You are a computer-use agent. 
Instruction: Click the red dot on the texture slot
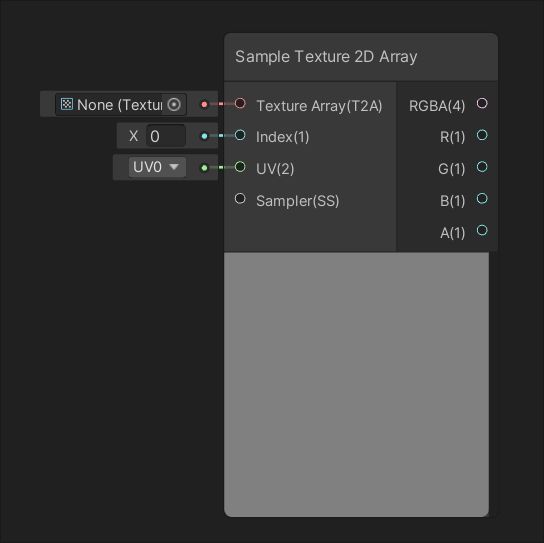[204, 104]
